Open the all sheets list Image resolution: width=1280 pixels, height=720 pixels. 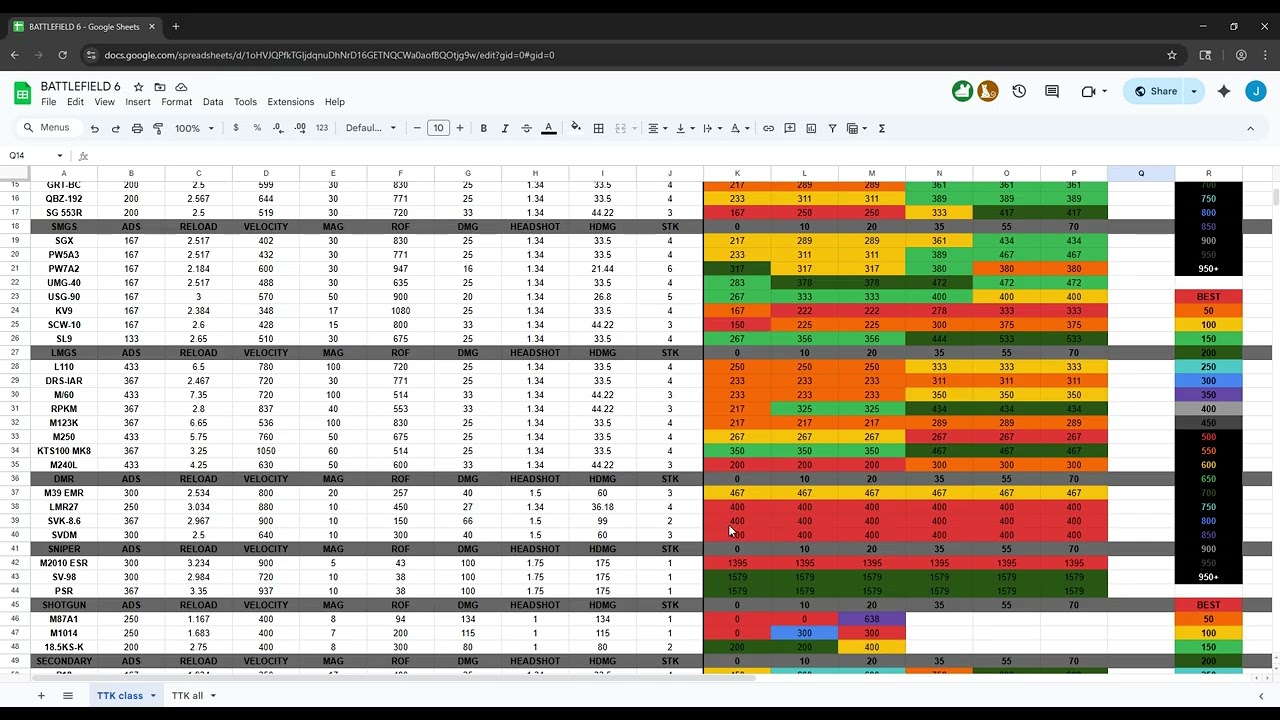tap(68, 696)
